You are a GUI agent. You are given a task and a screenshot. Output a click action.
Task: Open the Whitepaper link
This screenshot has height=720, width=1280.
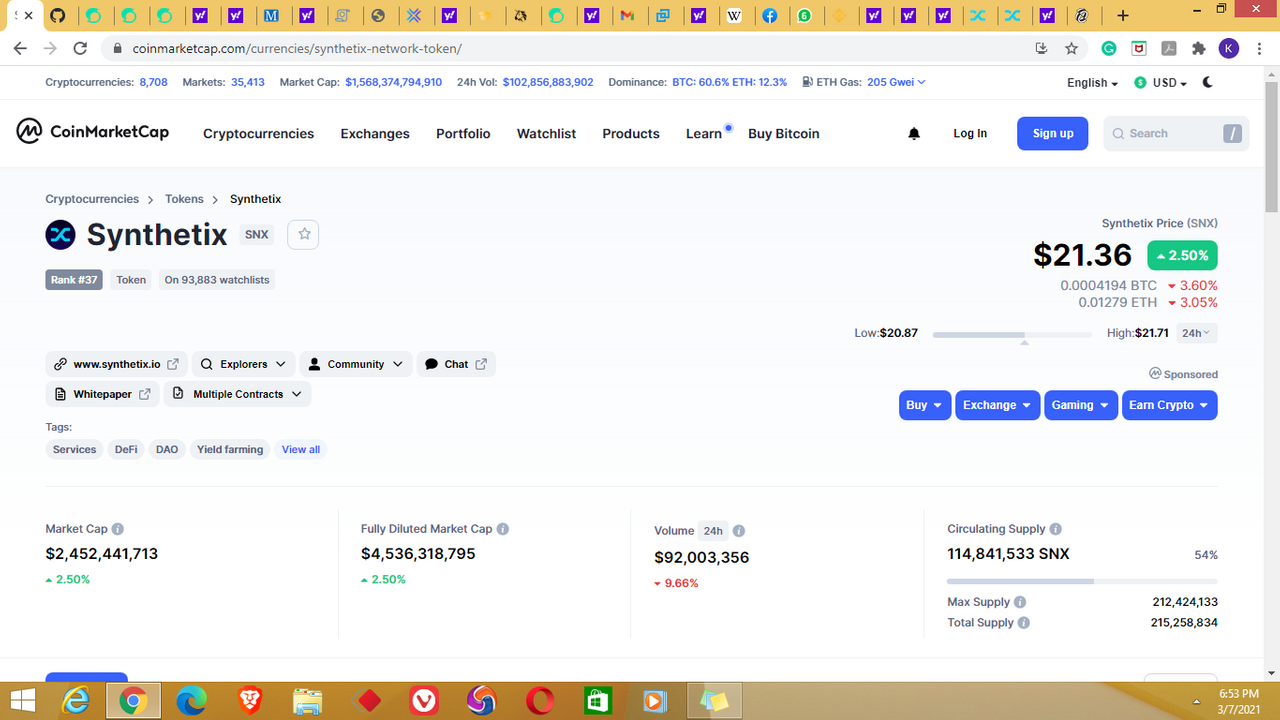(x=103, y=394)
